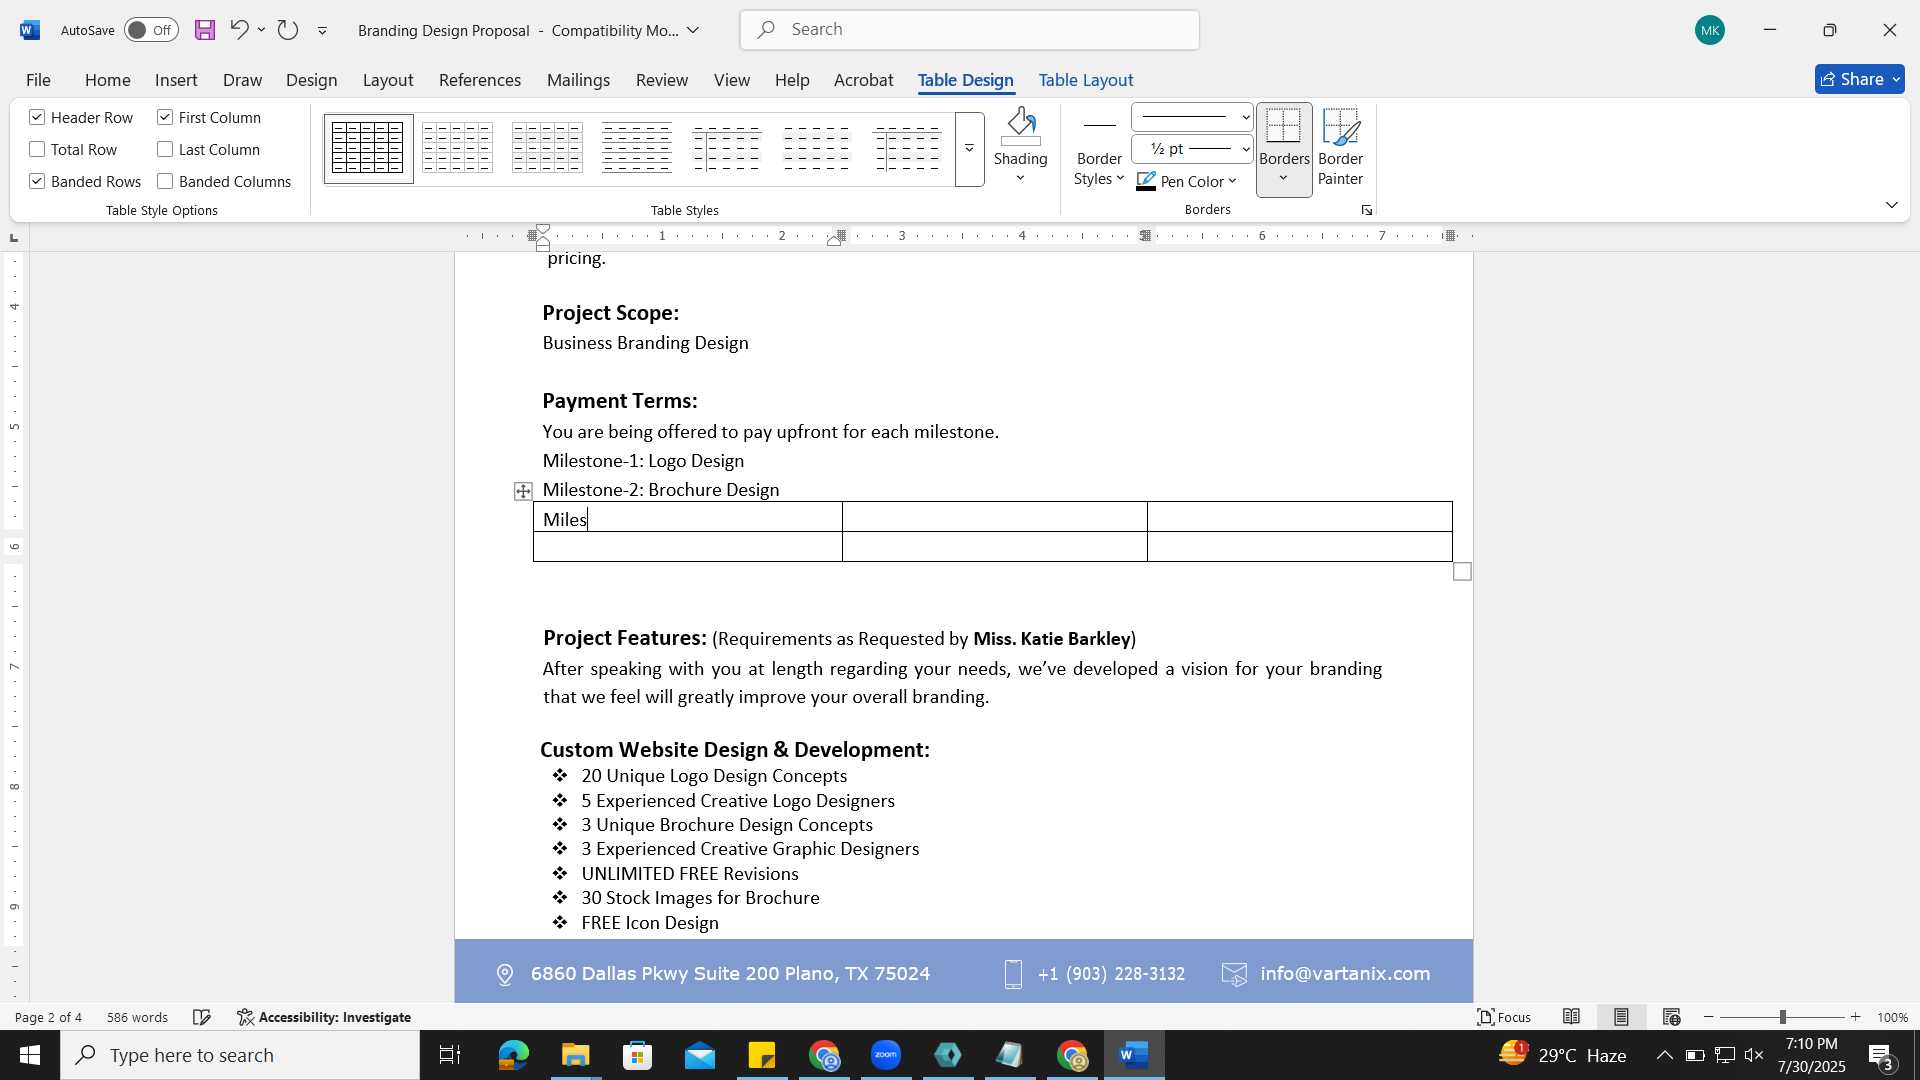The width and height of the screenshot is (1920, 1080).
Task: Click the Borders grid icon
Action: tap(1284, 126)
